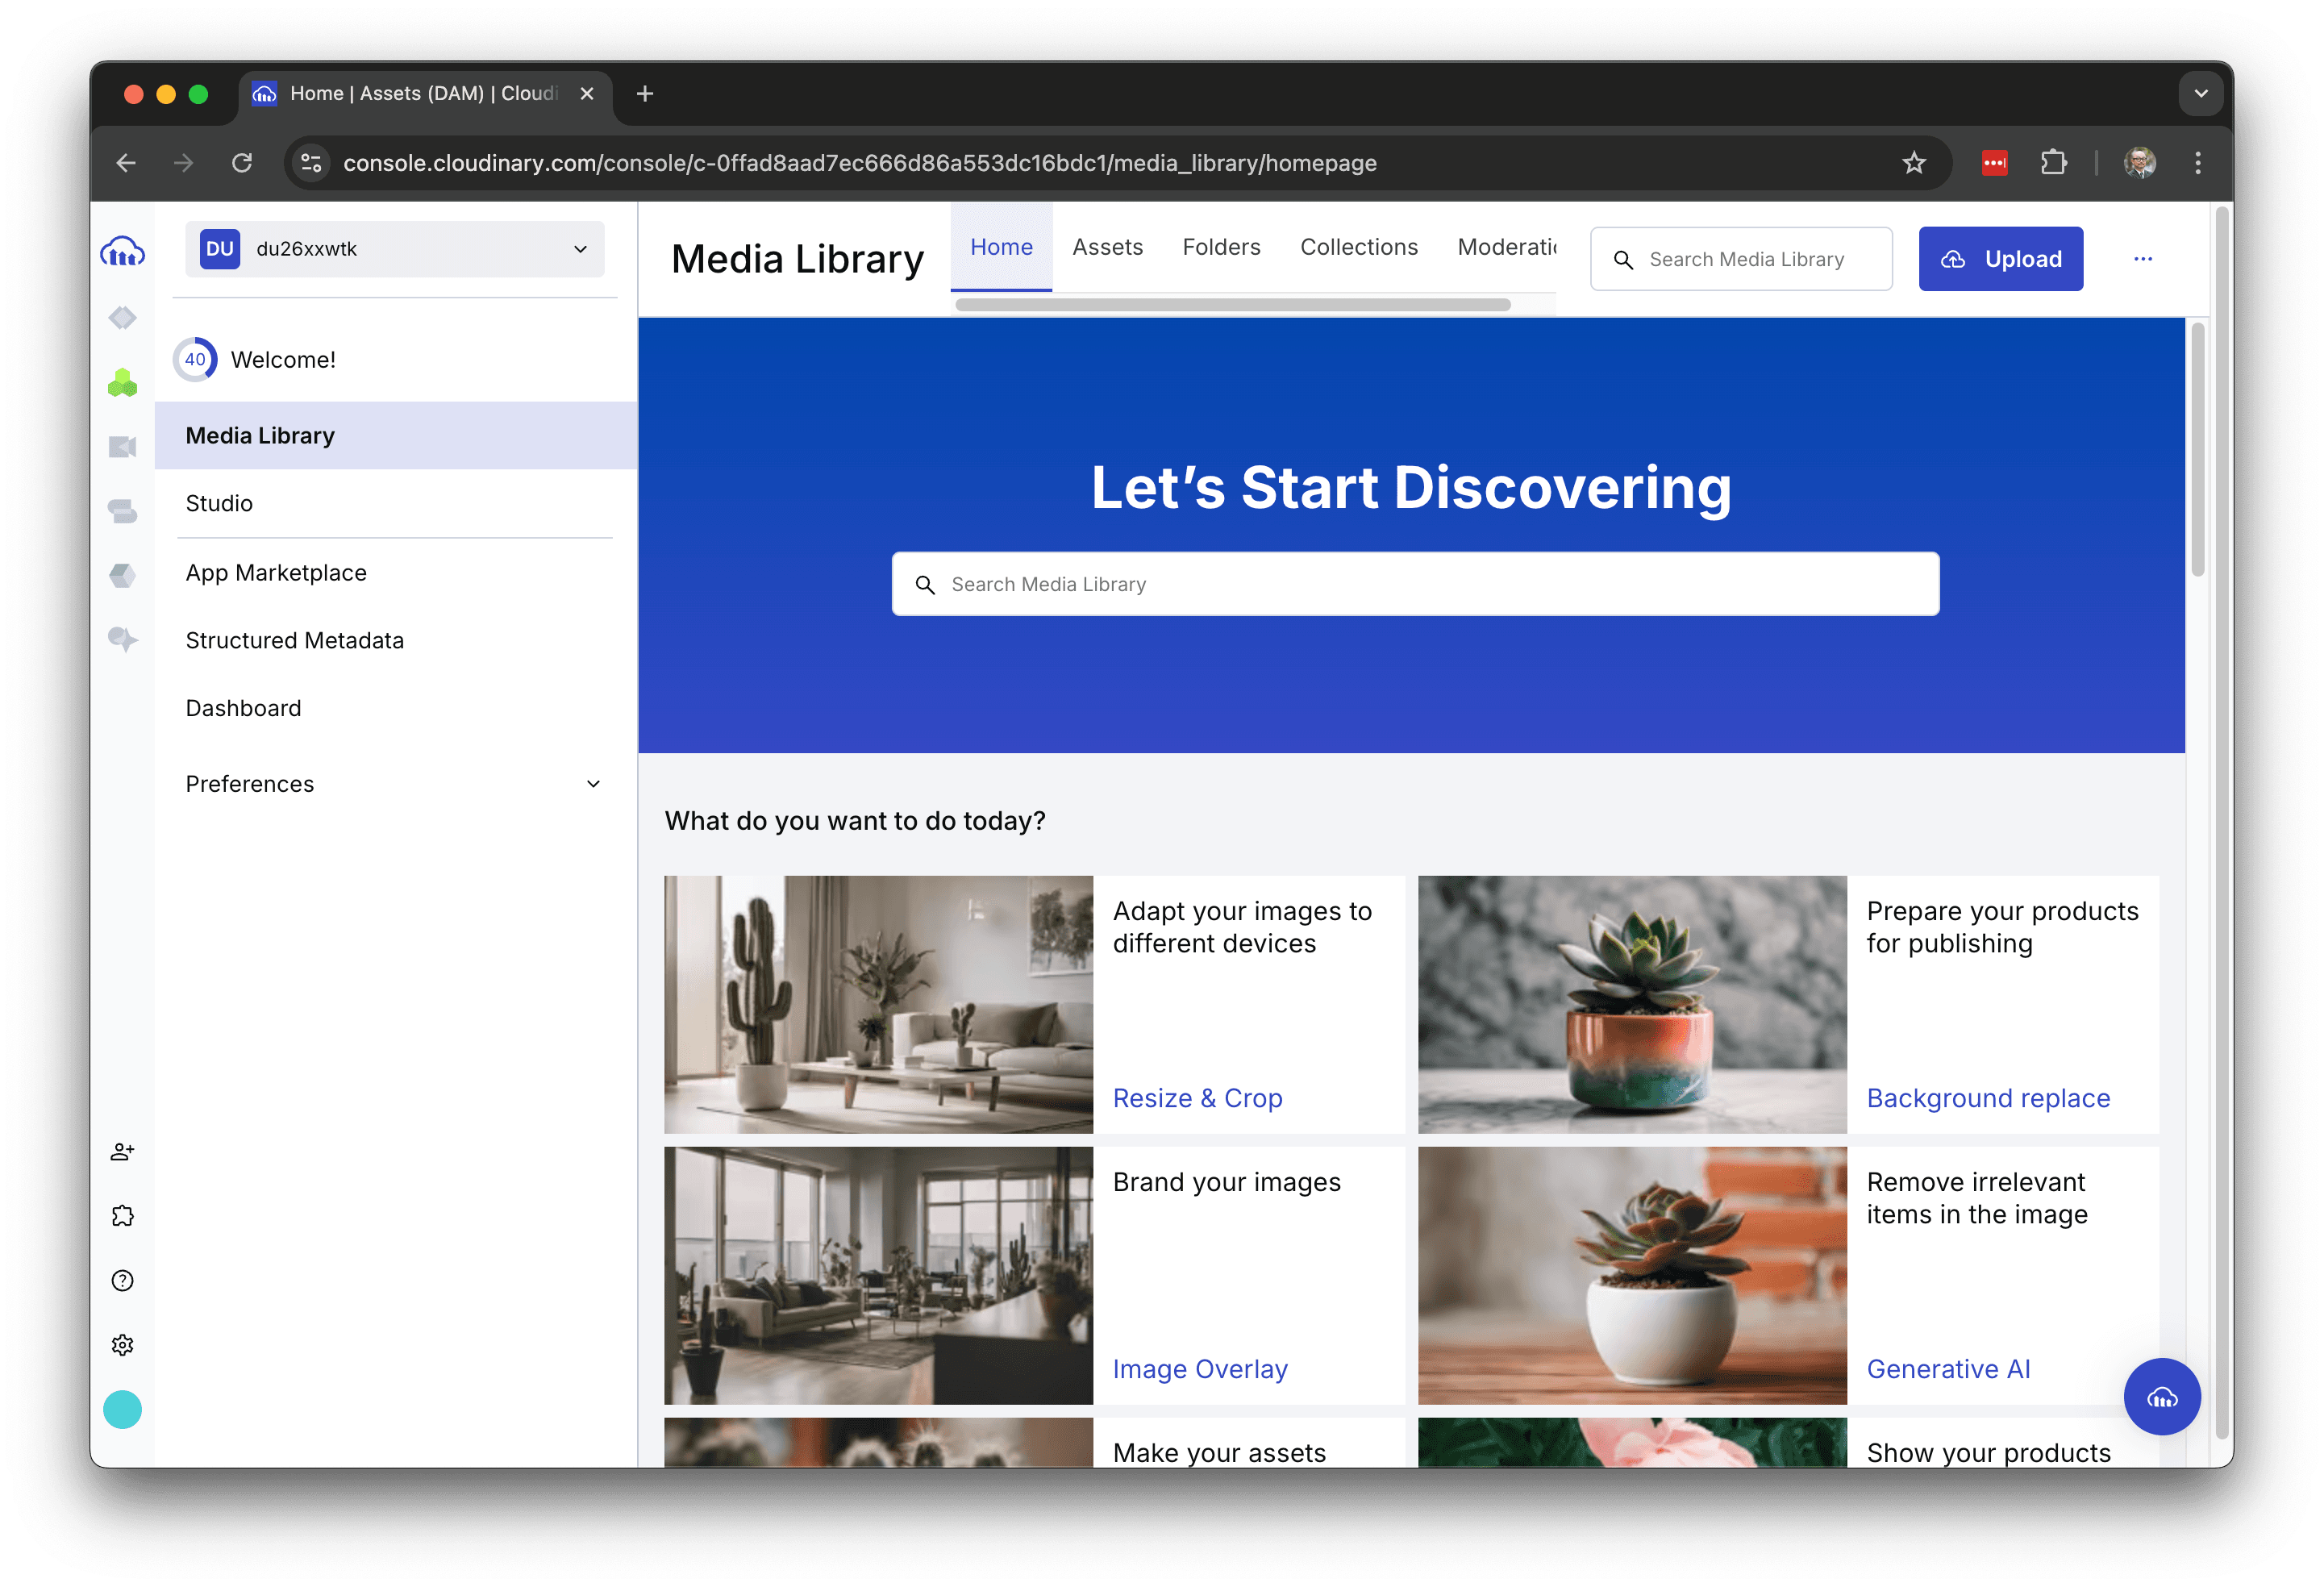Viewport: 2324px width, 1587px height.
Task: Click the horizontal tab scrollbar under tabs
Action: click(x=1232, y=305)
